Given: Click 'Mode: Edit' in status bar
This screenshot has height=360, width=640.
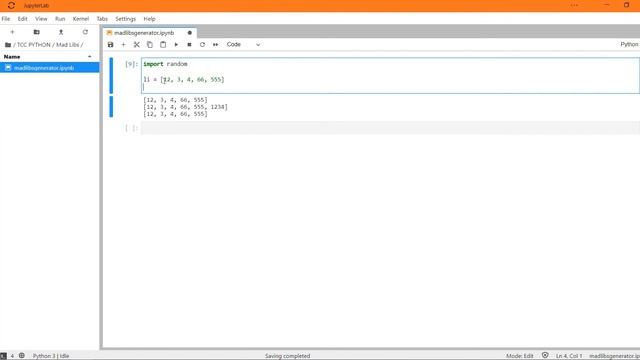Looking at the screenshot, I should tap(520, 356).
